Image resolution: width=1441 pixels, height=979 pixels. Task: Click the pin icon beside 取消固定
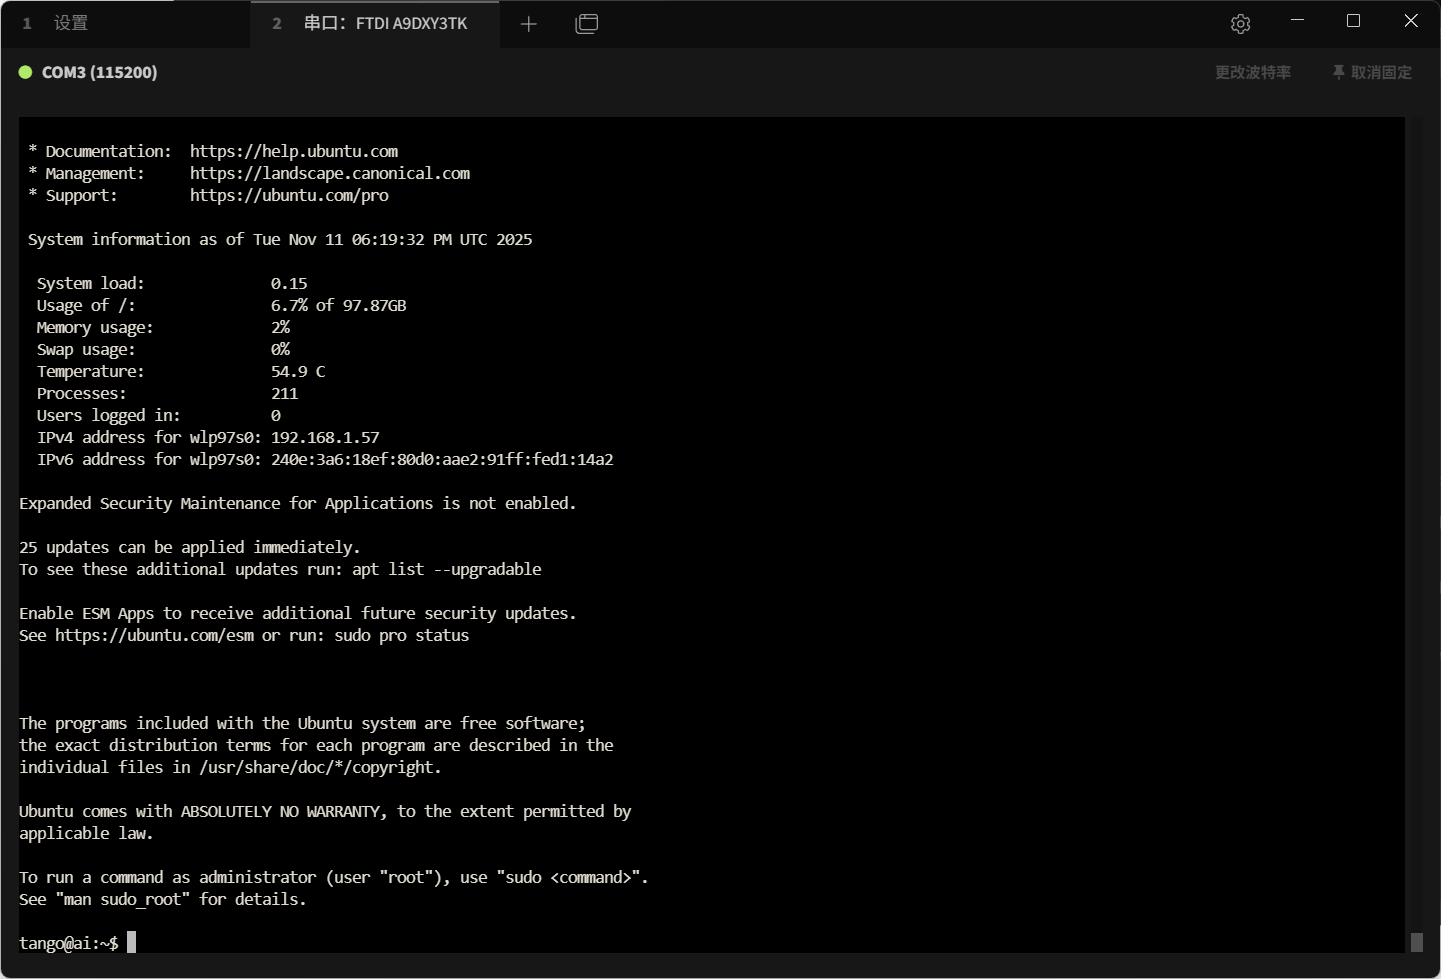pyautogui.click(x=1338, y=72)
